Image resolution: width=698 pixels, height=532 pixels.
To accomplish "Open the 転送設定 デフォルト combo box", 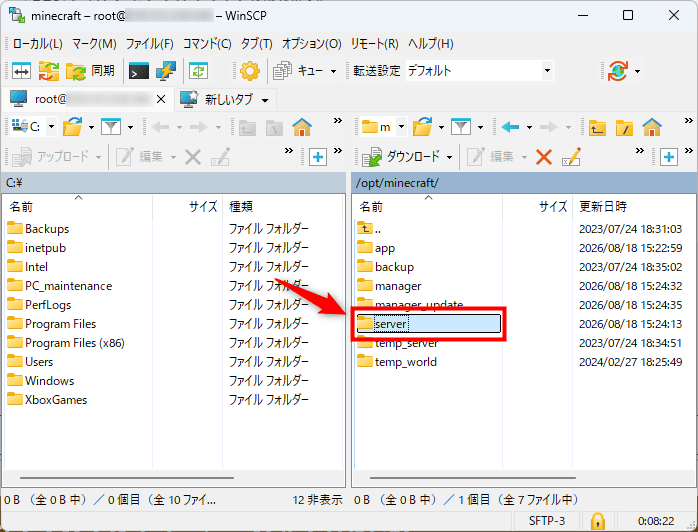I will point(479,71).
